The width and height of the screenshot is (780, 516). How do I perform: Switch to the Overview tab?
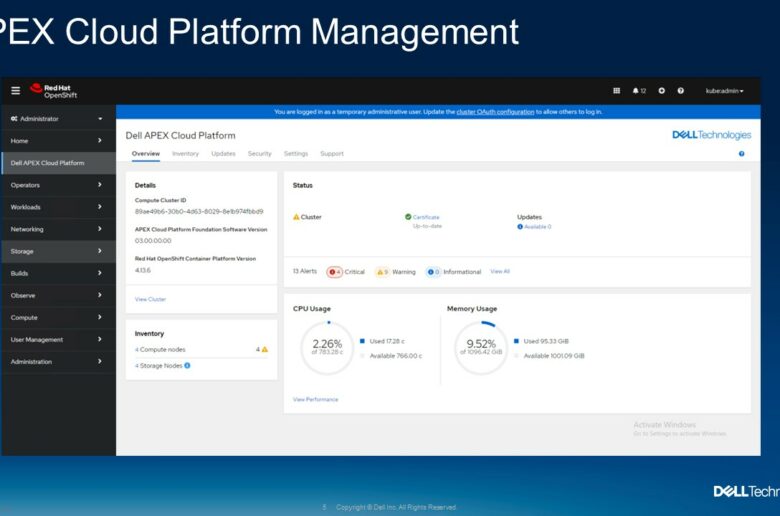pyautogui.click(x=146, y=153)
